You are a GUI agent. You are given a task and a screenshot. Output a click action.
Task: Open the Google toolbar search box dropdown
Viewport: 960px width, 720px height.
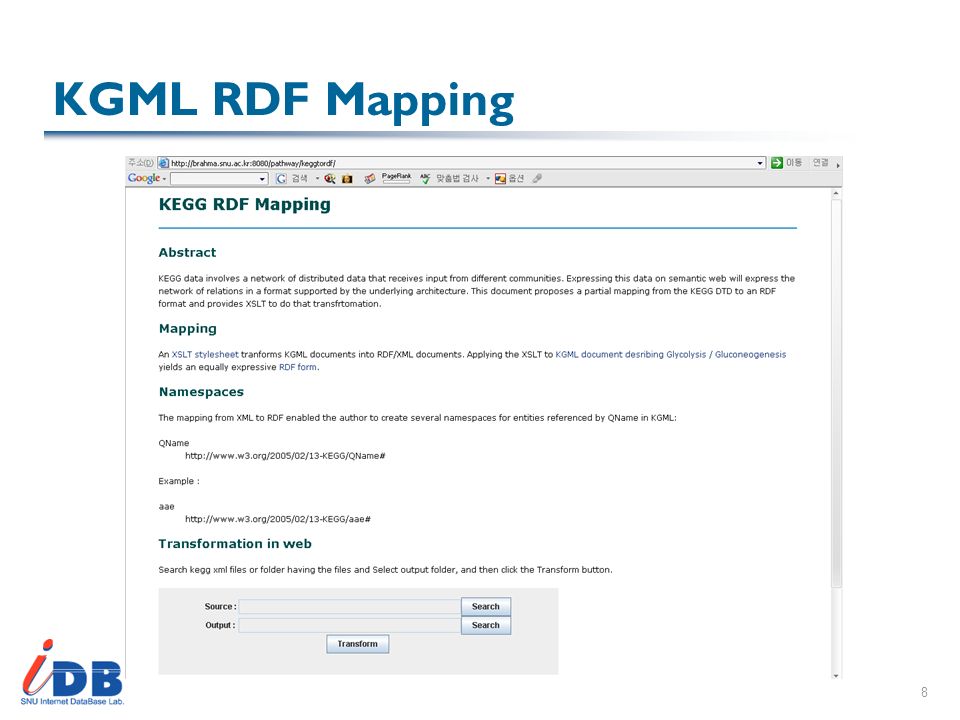point(262,179)
